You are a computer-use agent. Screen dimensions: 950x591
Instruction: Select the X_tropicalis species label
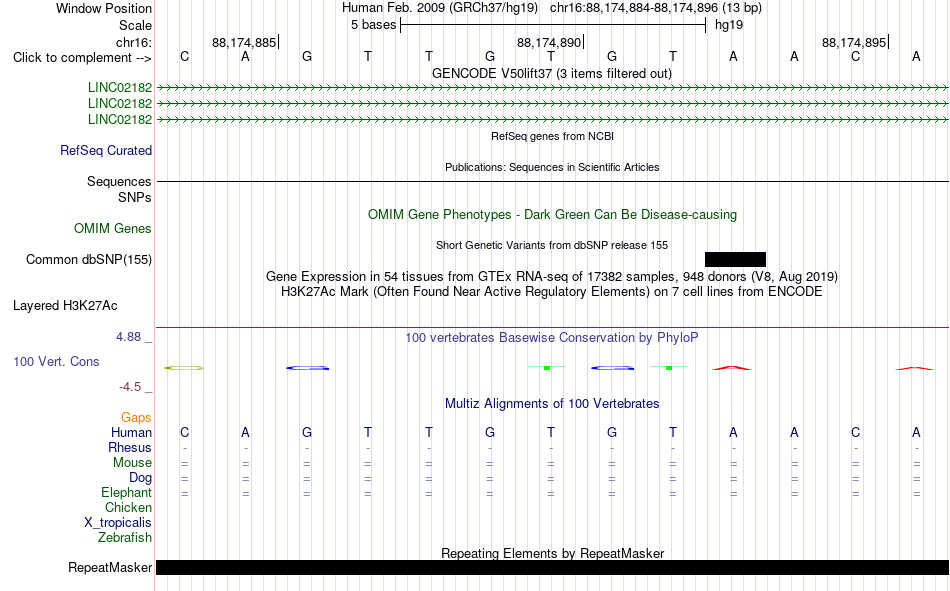tap(118, 523)
